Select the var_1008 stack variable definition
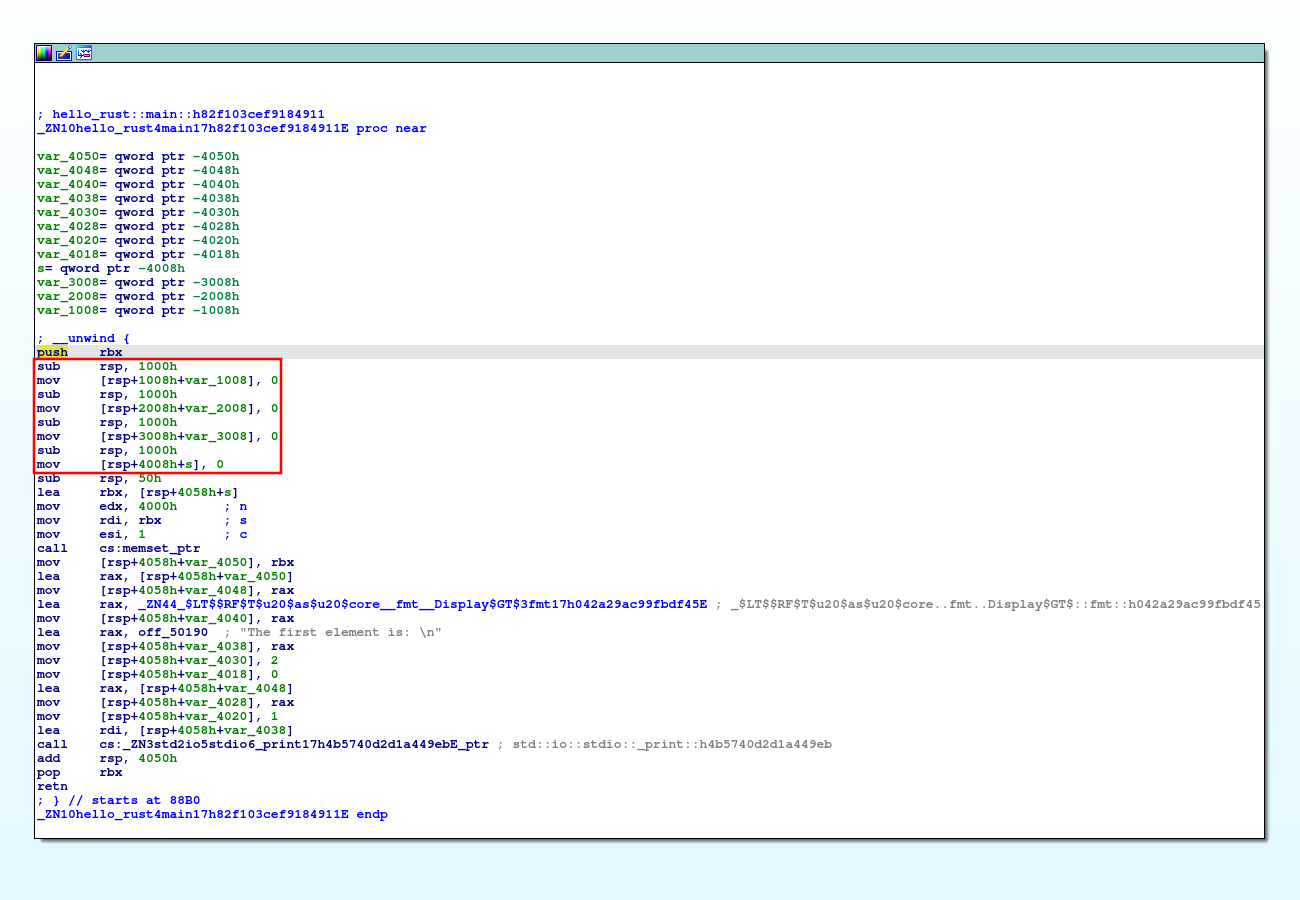 pos(70,310)
